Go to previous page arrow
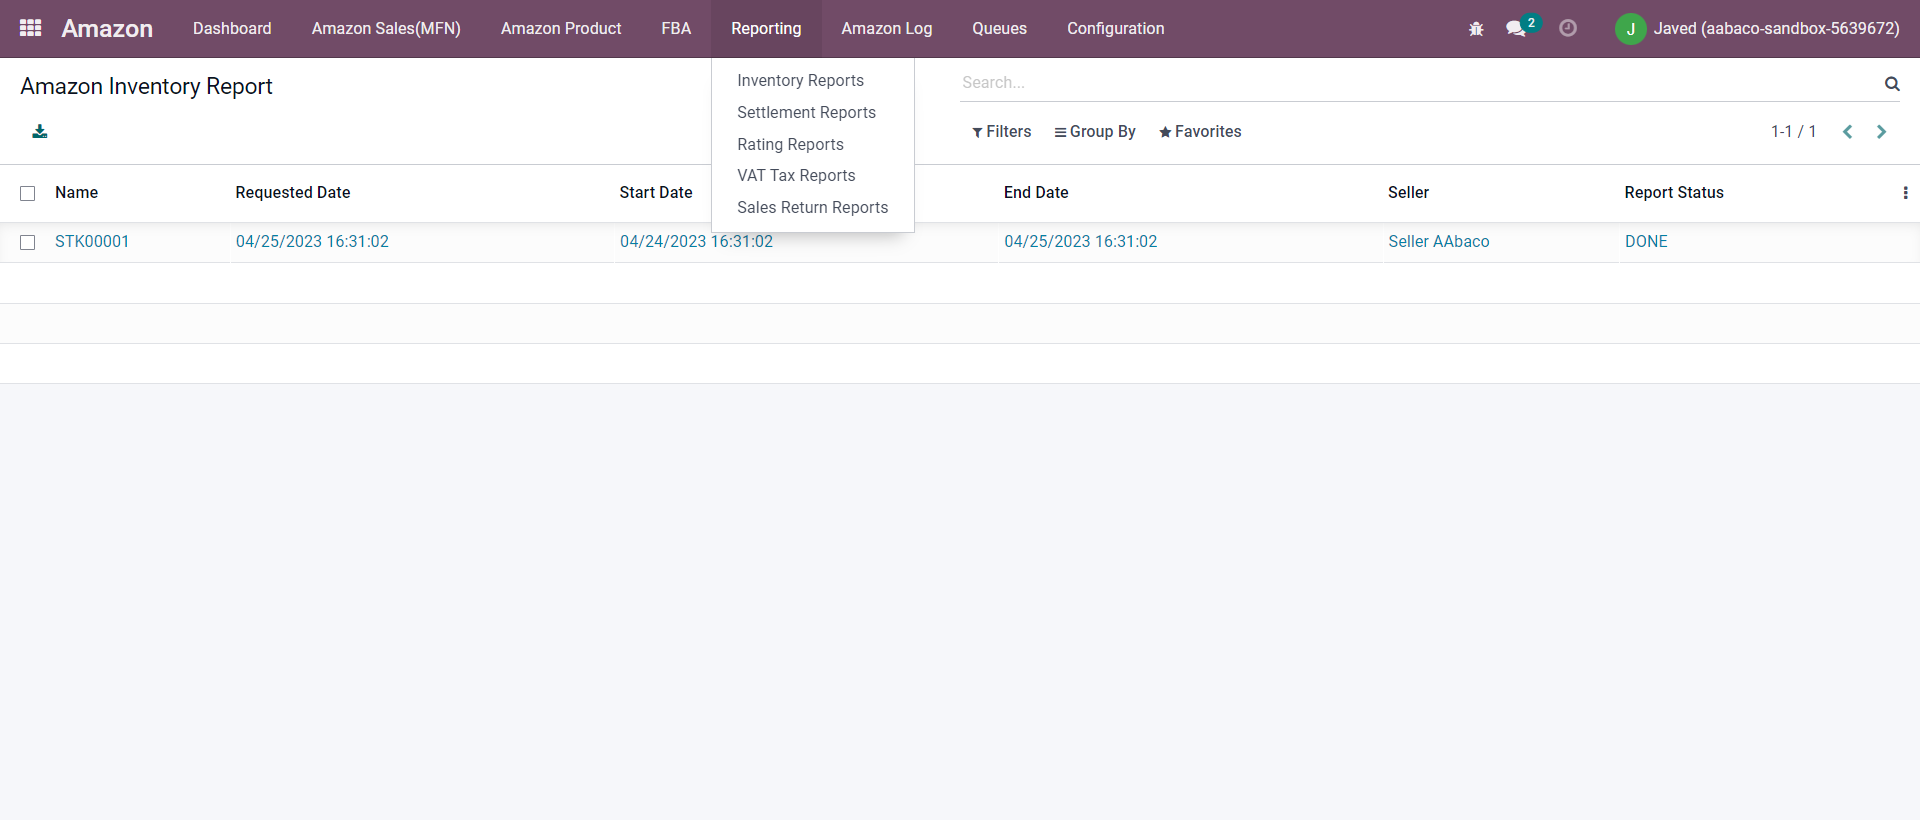 (x=1848, y=132)
